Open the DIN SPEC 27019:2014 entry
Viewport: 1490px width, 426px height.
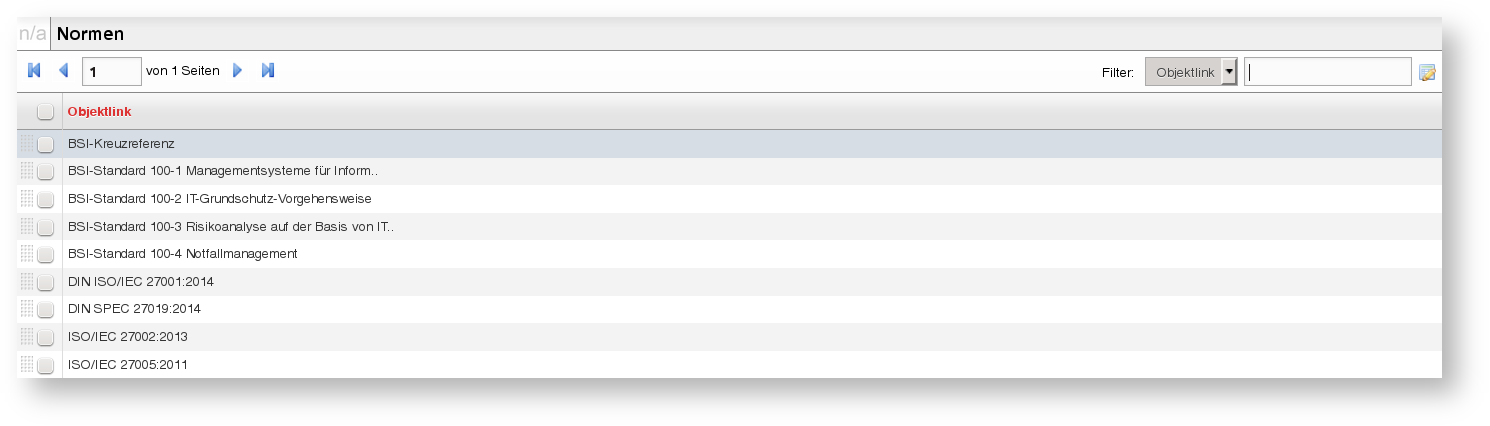pos(134,309)
